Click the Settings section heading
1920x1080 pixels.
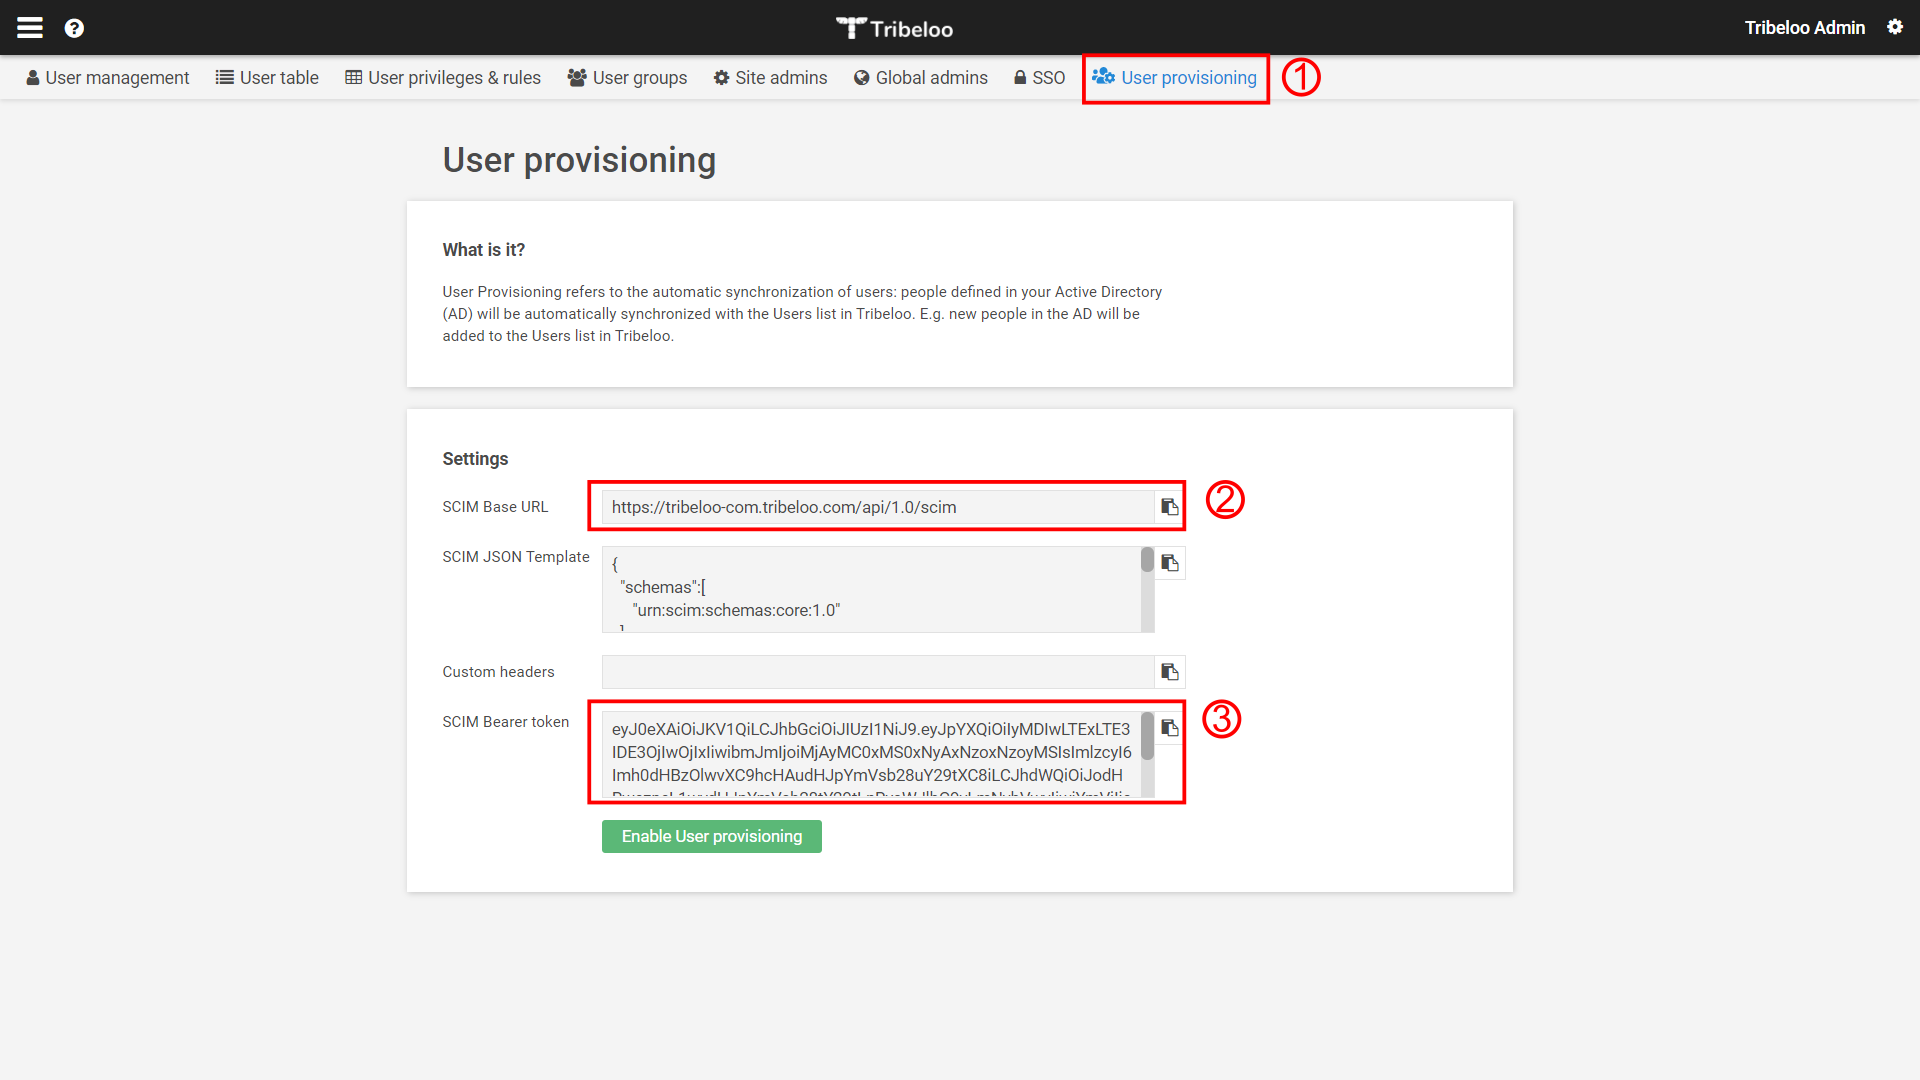tap(475, 459)
